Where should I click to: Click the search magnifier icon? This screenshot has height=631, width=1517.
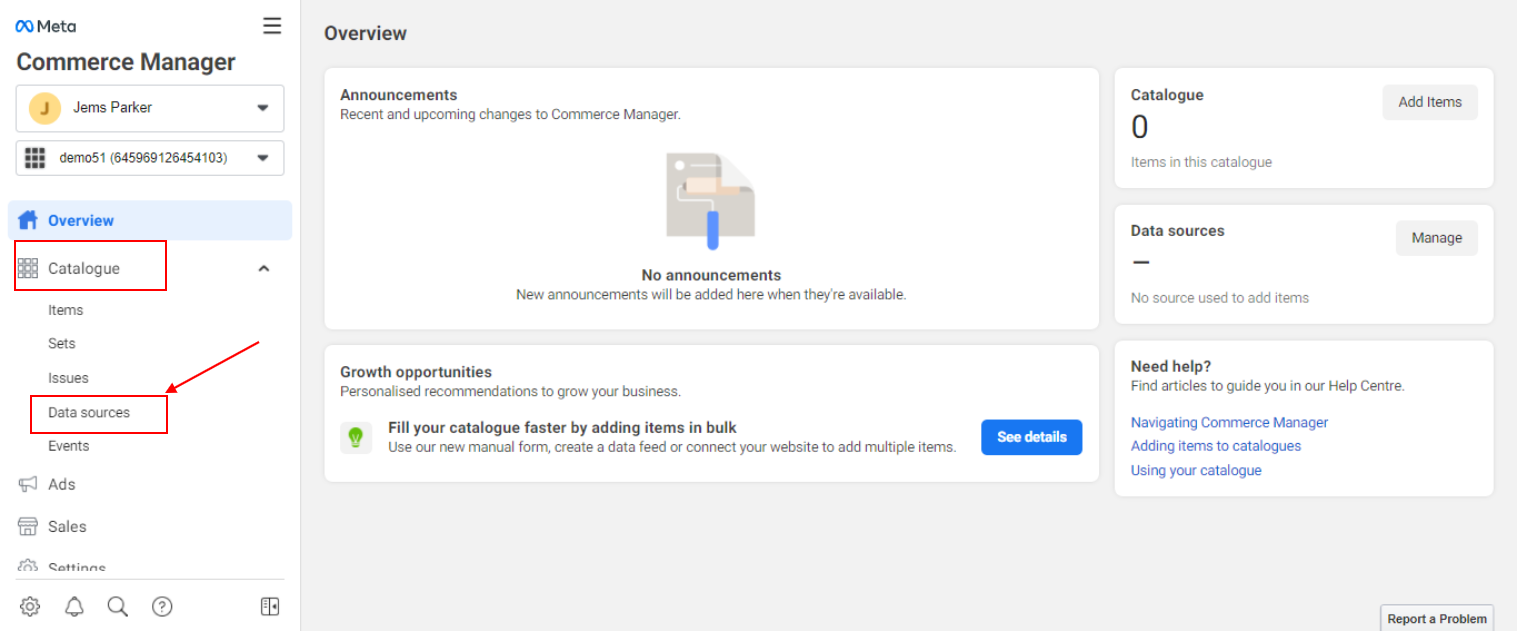[x=118, y=606]
